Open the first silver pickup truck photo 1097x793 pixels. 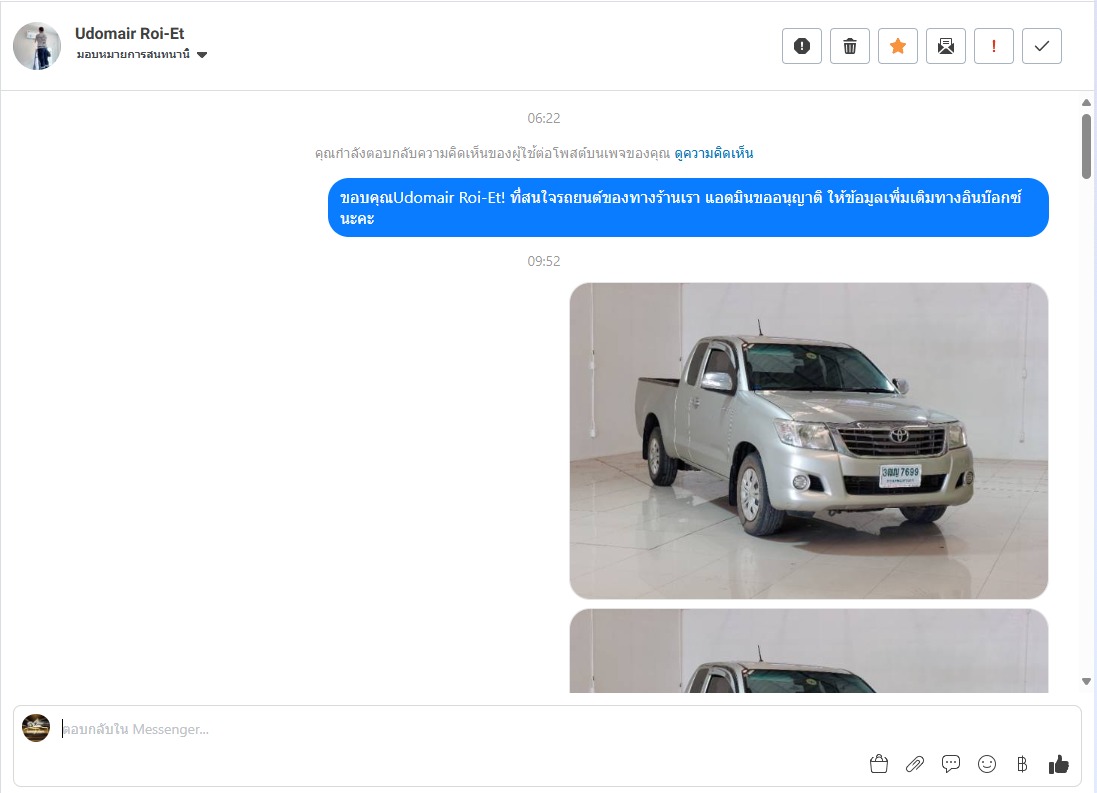click(809, 441)
